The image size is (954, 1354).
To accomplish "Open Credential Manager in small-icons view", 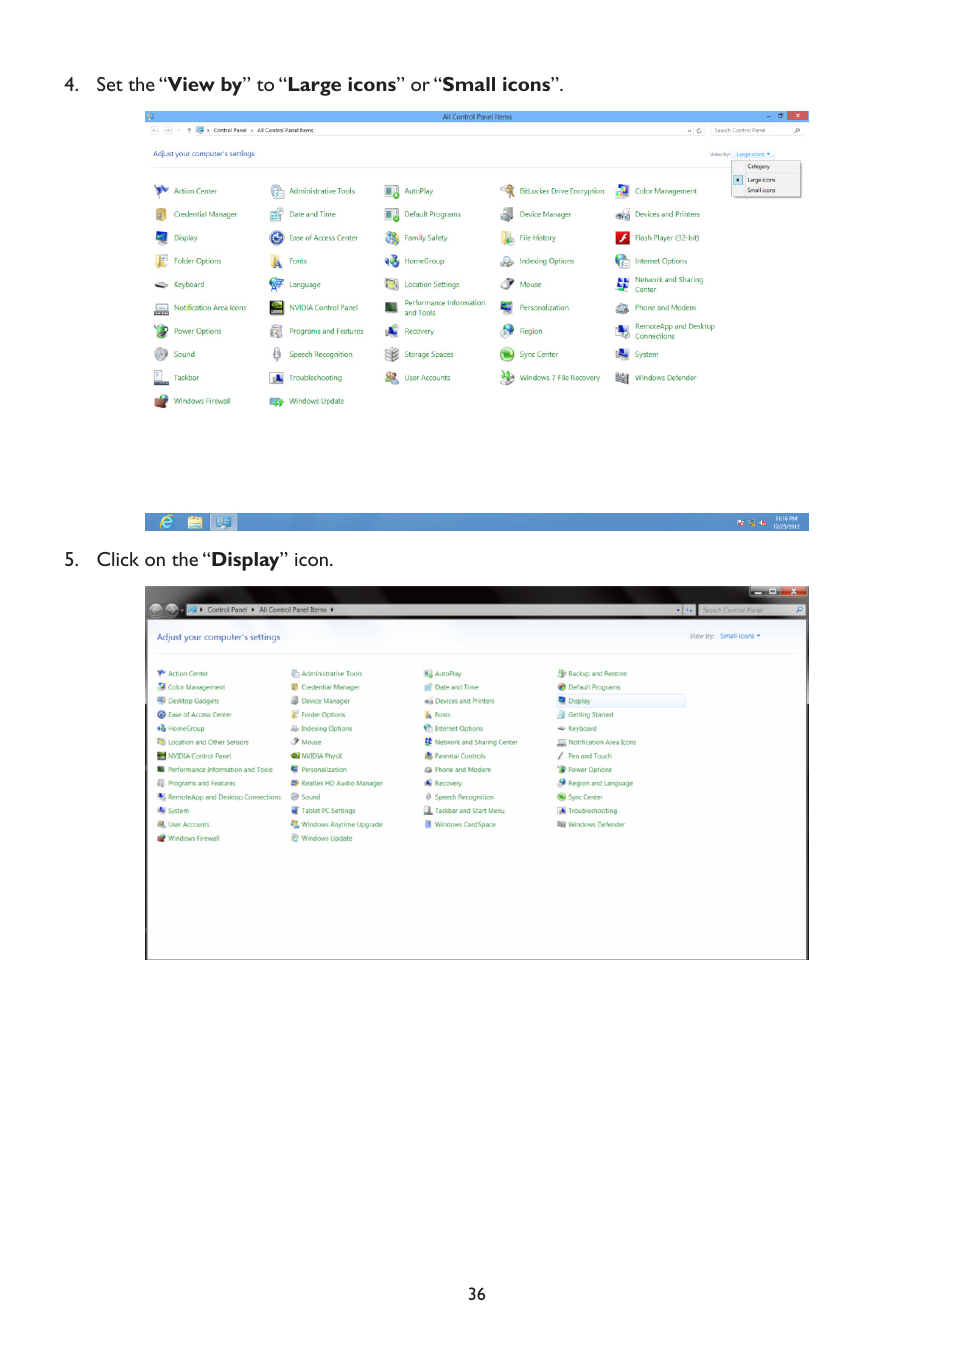I will pyautogui.click(x=325, y=688).
